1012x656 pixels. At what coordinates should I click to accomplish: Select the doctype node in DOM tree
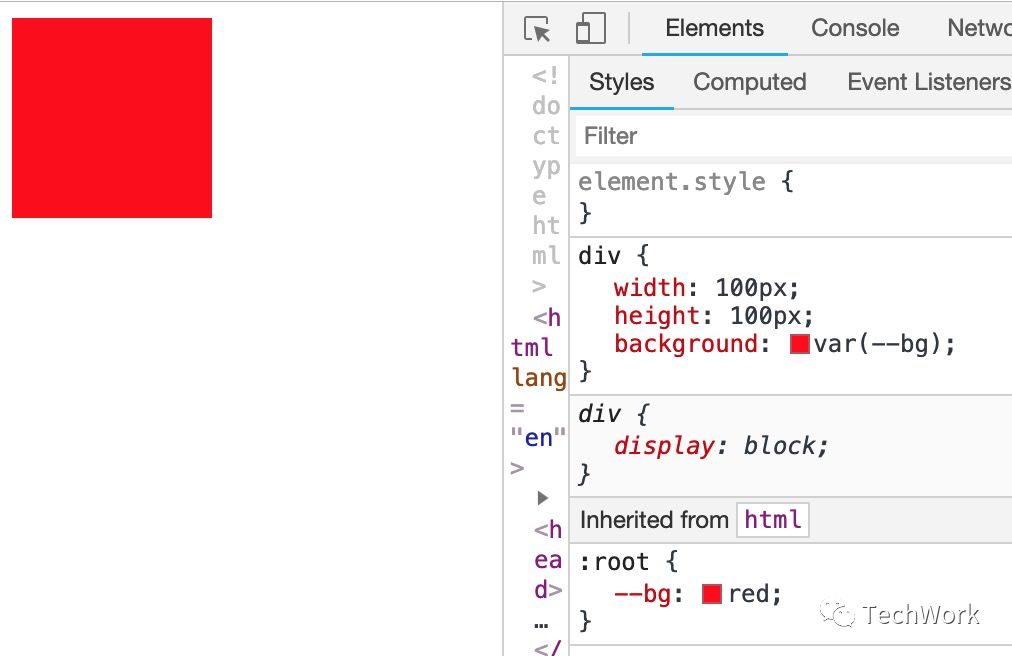[546, 180]
